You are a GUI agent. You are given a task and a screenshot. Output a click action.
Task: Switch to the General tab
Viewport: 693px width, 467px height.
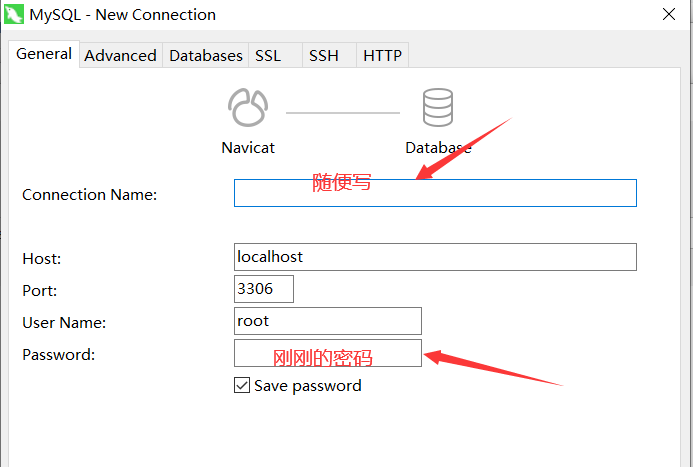click(x=44, y=54)
